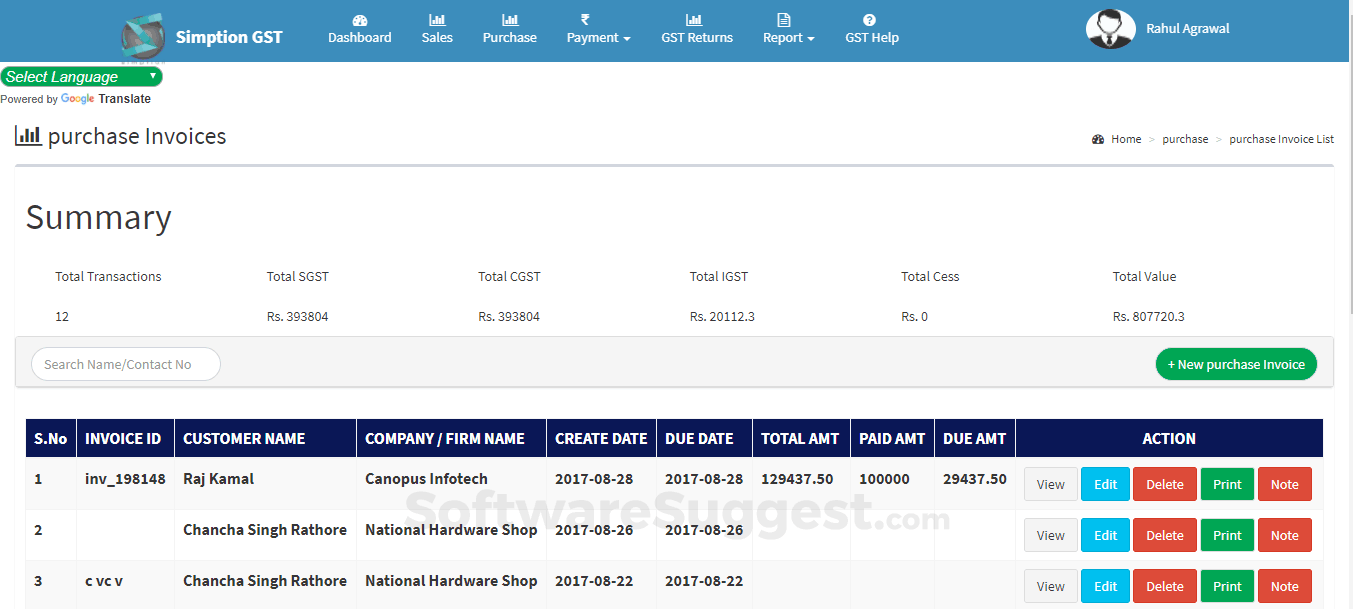Click the New purchase Invoice button
Image resolution: width=1353 pixels, height=609 pixels.
(x=1236, y=364)
